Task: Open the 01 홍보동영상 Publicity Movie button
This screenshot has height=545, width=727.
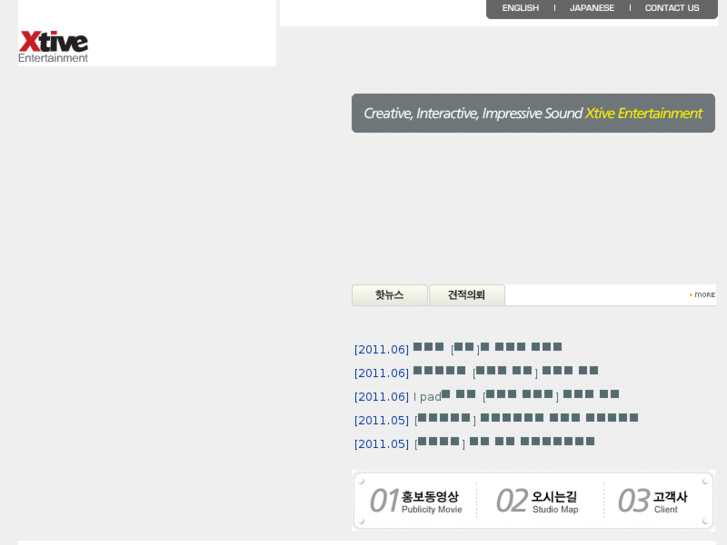Action: pyautogui.click(x=416, y=501)
